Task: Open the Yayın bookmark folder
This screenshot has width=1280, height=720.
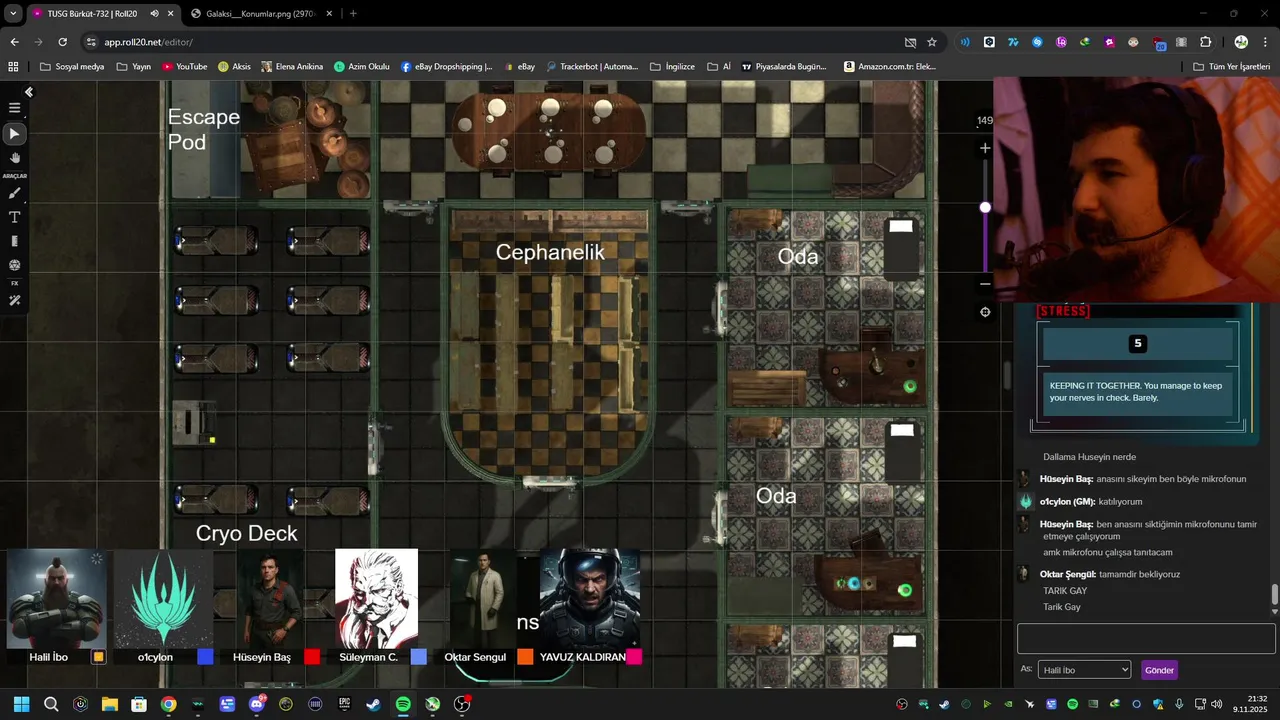Action: click(134, 67)
